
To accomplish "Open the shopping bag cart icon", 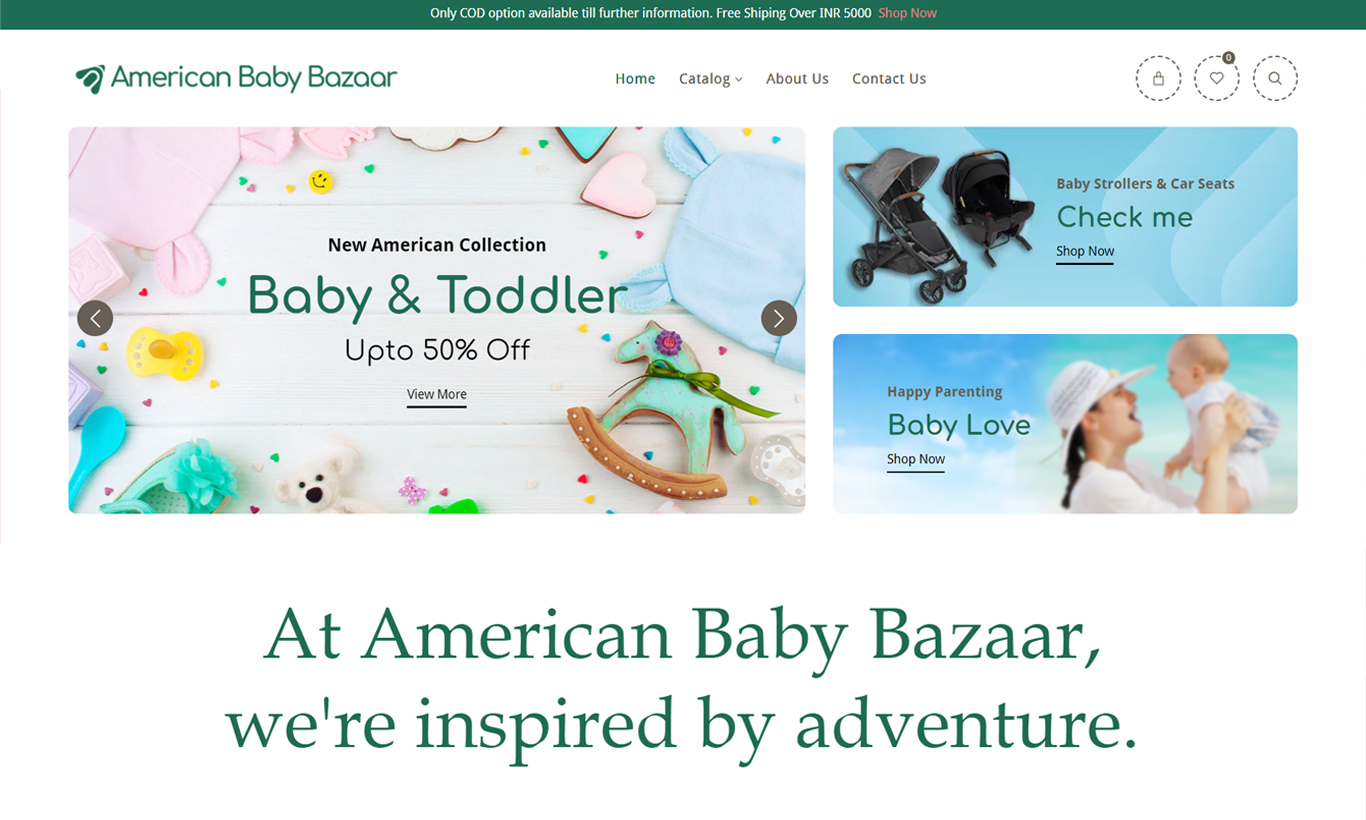I will coord(1158,78).
